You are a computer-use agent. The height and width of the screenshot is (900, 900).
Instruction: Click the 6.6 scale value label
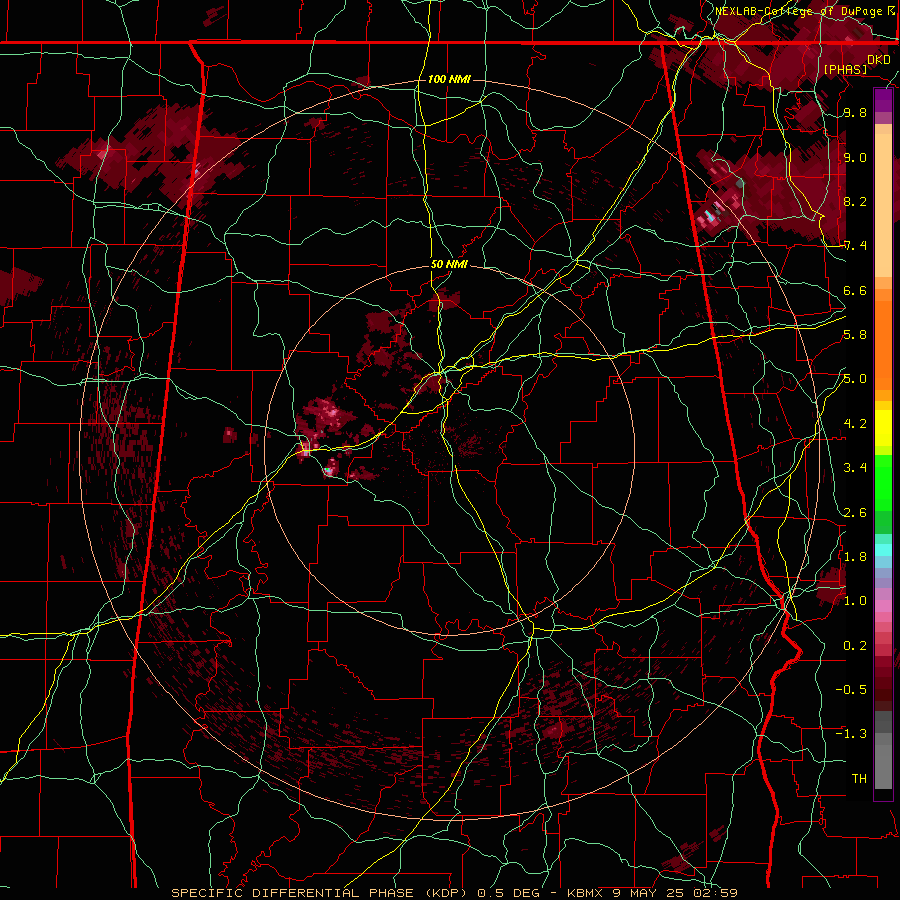click(x=855, y=290)
